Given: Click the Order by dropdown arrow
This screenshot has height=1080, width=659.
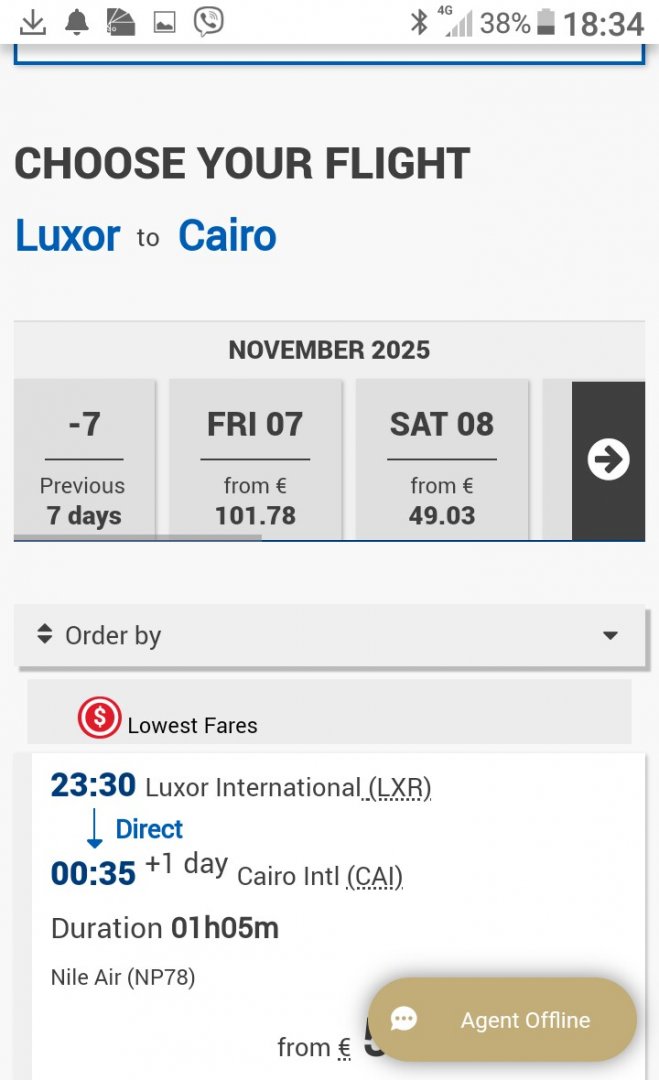Looking at the screenshot, I should (610, 636).
